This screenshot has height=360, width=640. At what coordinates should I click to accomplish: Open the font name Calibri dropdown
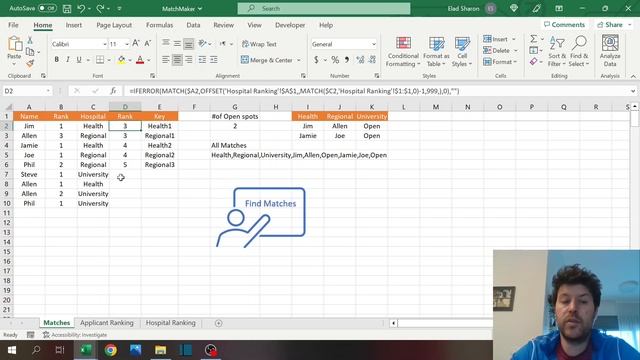coord(104,44)
